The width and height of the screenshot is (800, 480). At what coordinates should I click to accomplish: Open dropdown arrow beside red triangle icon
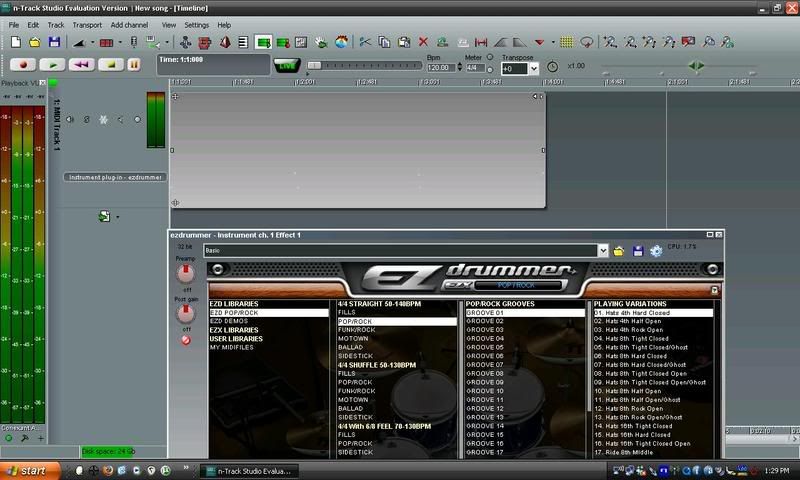[553, 43]
